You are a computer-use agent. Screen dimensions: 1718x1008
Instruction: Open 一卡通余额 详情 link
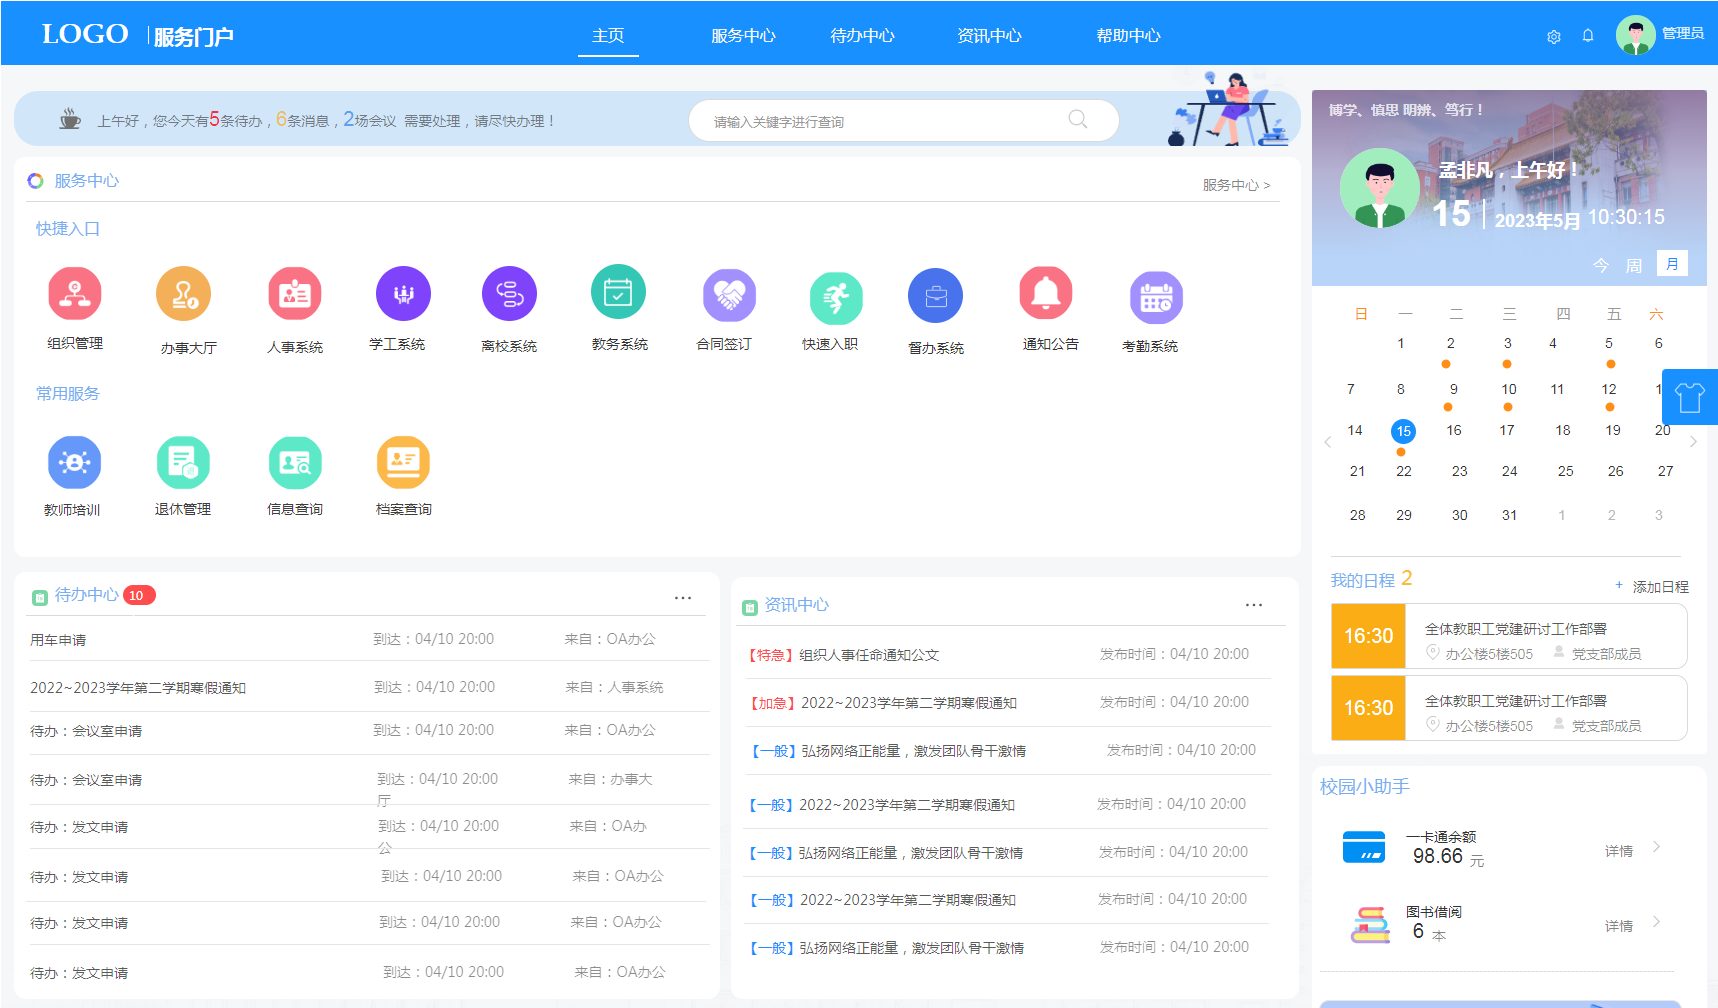click(1619, 851)
